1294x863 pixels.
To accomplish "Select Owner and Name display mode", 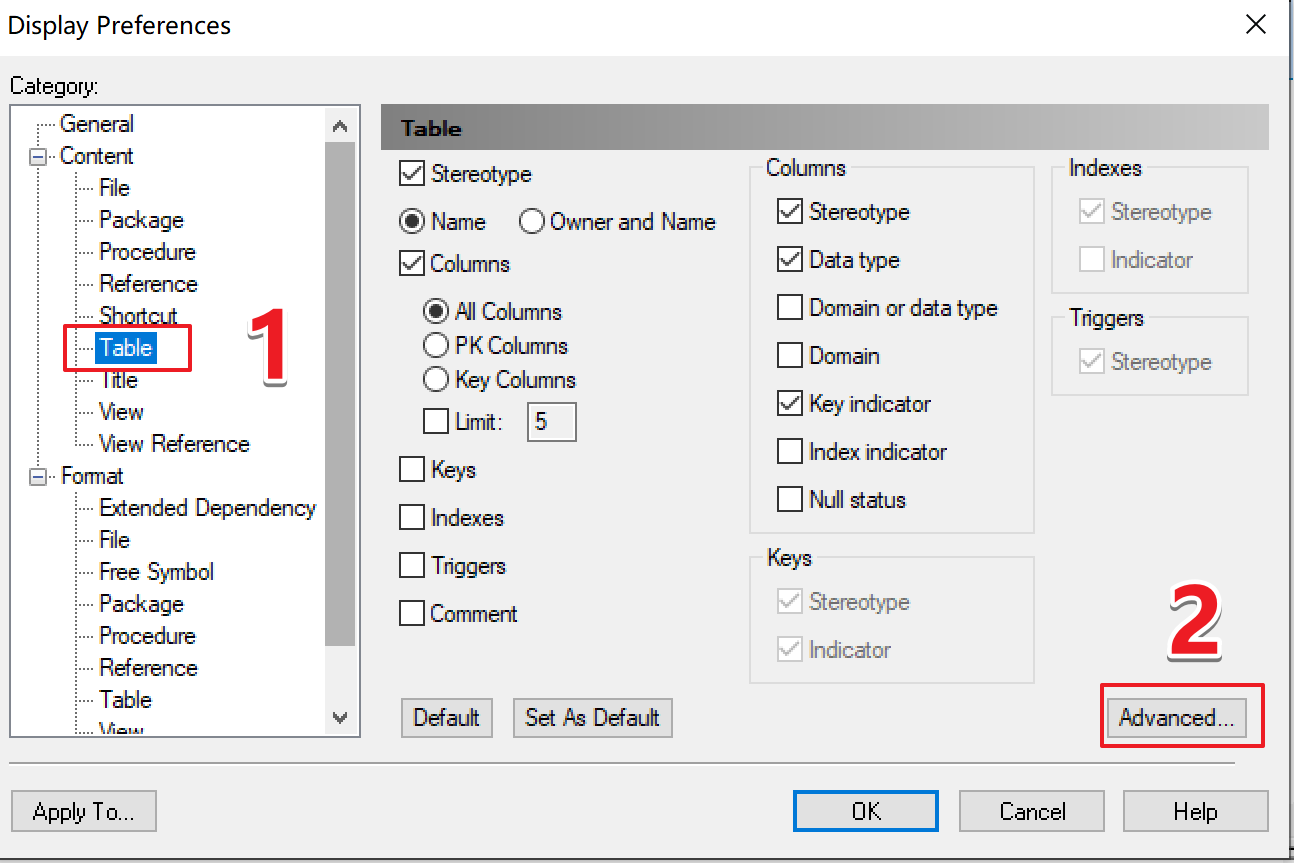I will 531,222.
